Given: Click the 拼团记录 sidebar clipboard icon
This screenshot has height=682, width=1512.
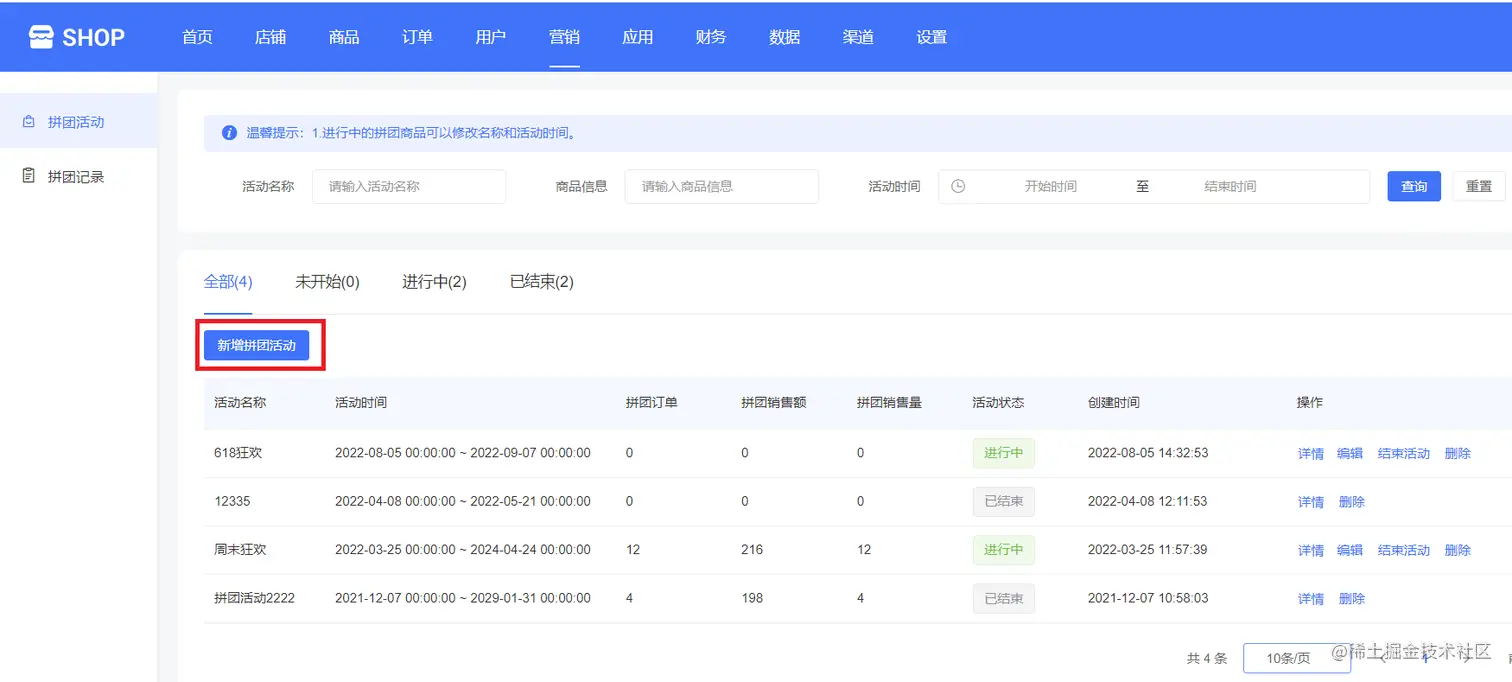Looking at the screenshot, I should pyautogui.click(x=28, y=176).
